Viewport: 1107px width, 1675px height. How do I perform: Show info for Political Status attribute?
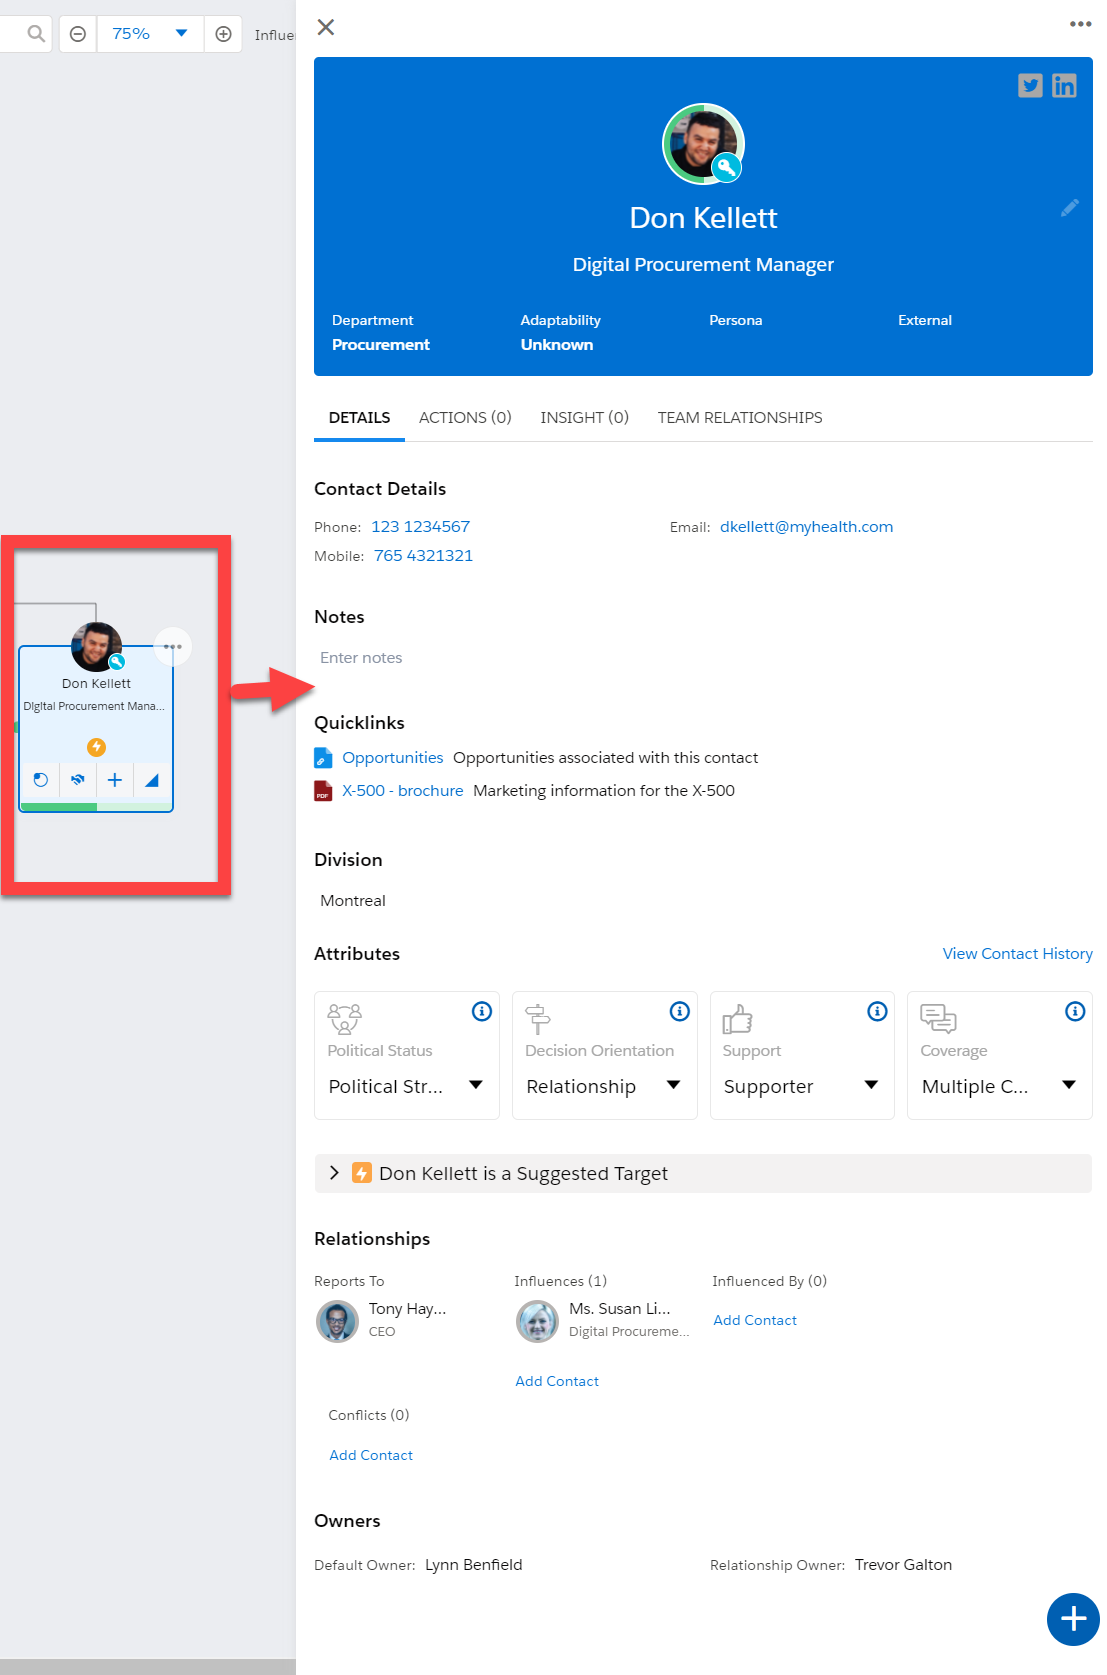coord(482,1011)
